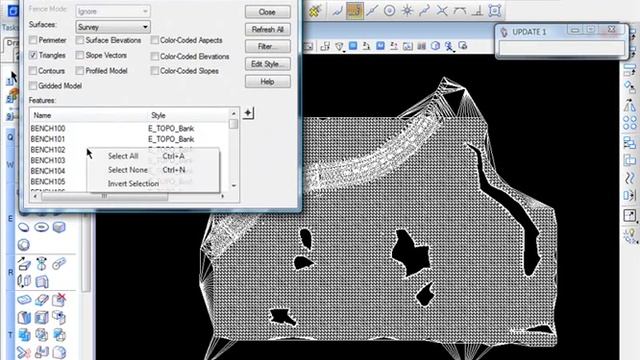The height and width of the screenshot is (360, 640).
Task: Select the Extrude solid tool
Action: 24,264
